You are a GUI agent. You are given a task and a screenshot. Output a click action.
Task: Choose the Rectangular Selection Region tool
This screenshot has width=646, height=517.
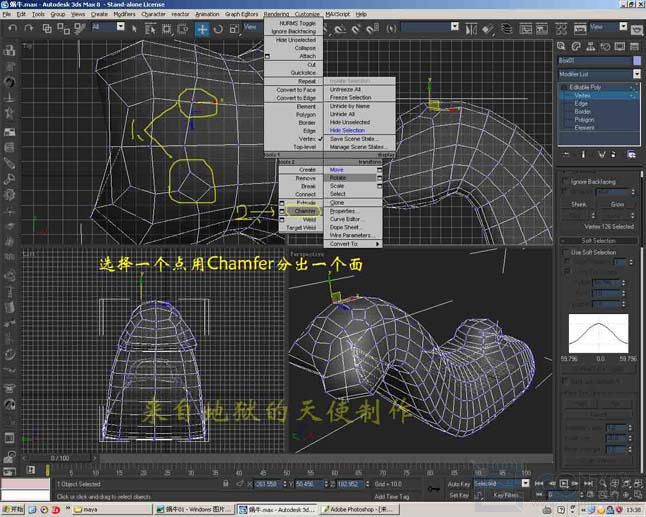pyautogui.click(x=166, y=28)
